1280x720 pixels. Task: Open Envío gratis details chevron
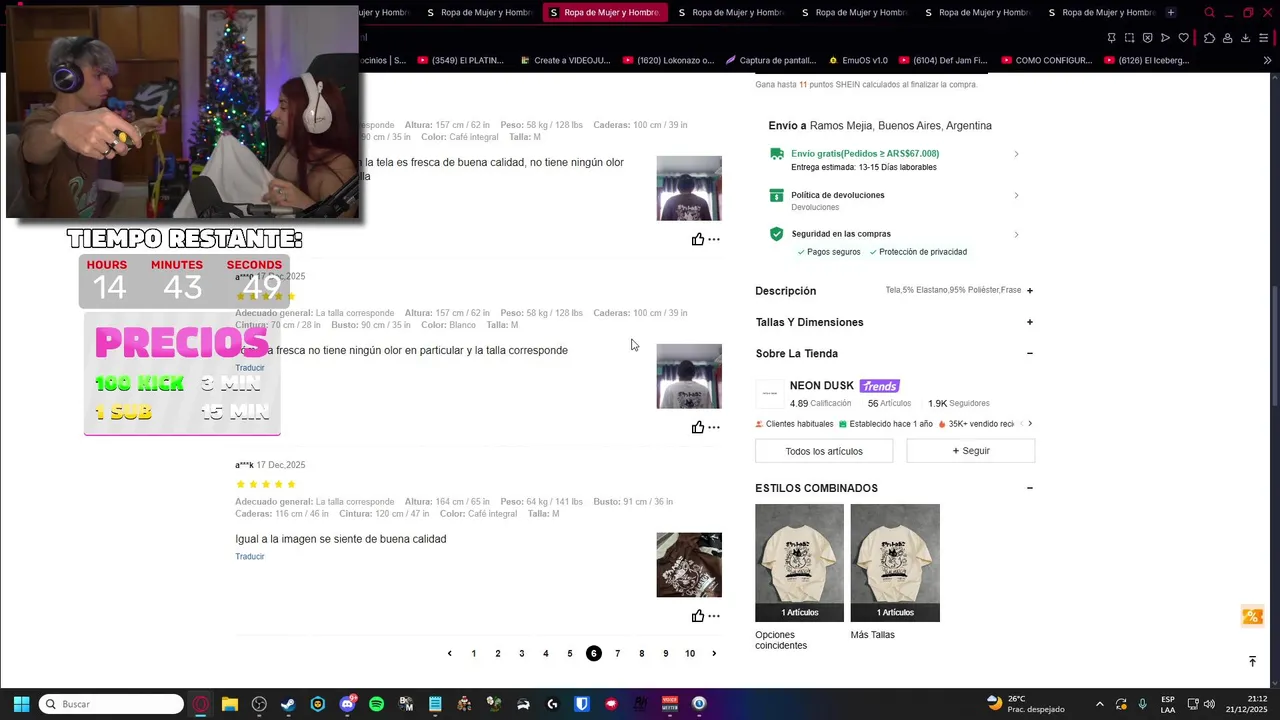(1016, 154)
